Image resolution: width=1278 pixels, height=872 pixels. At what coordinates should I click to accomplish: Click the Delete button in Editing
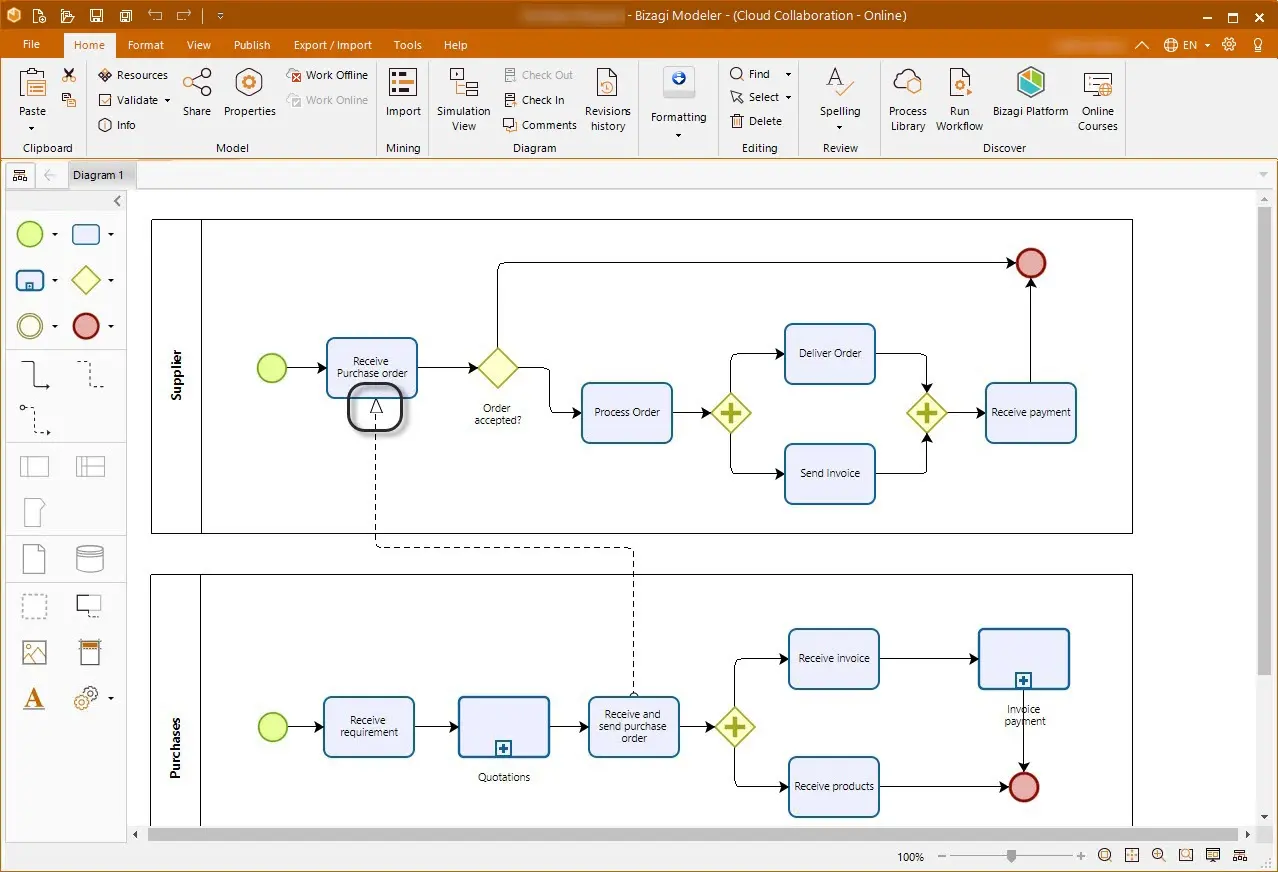coord(756,121)
